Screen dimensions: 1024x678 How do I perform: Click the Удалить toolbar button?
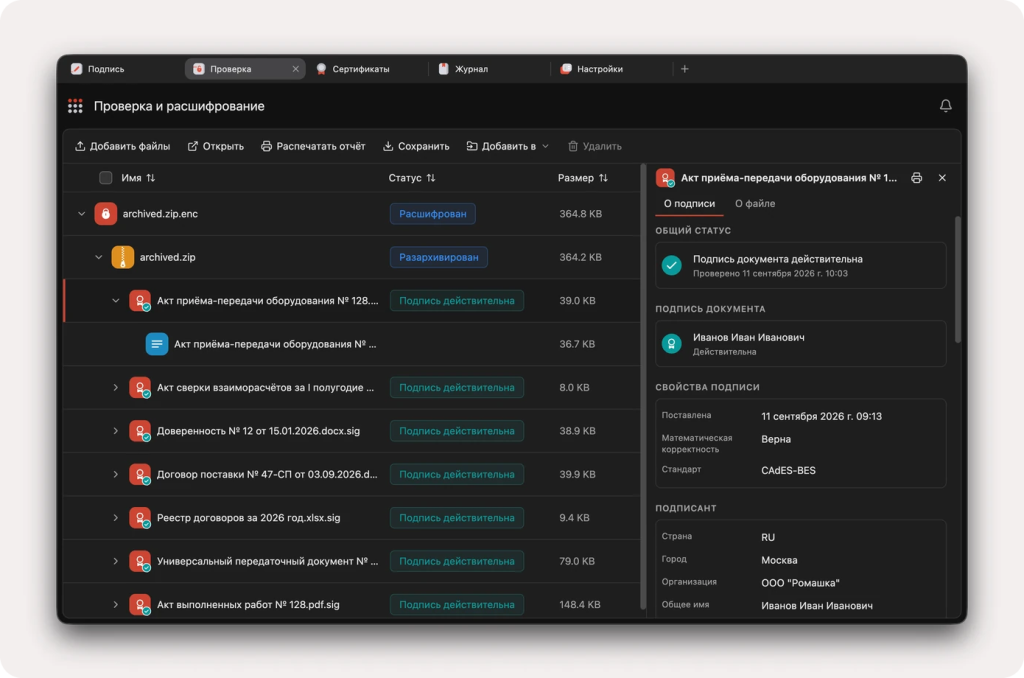pyautogui.click(x=594, y=146)
